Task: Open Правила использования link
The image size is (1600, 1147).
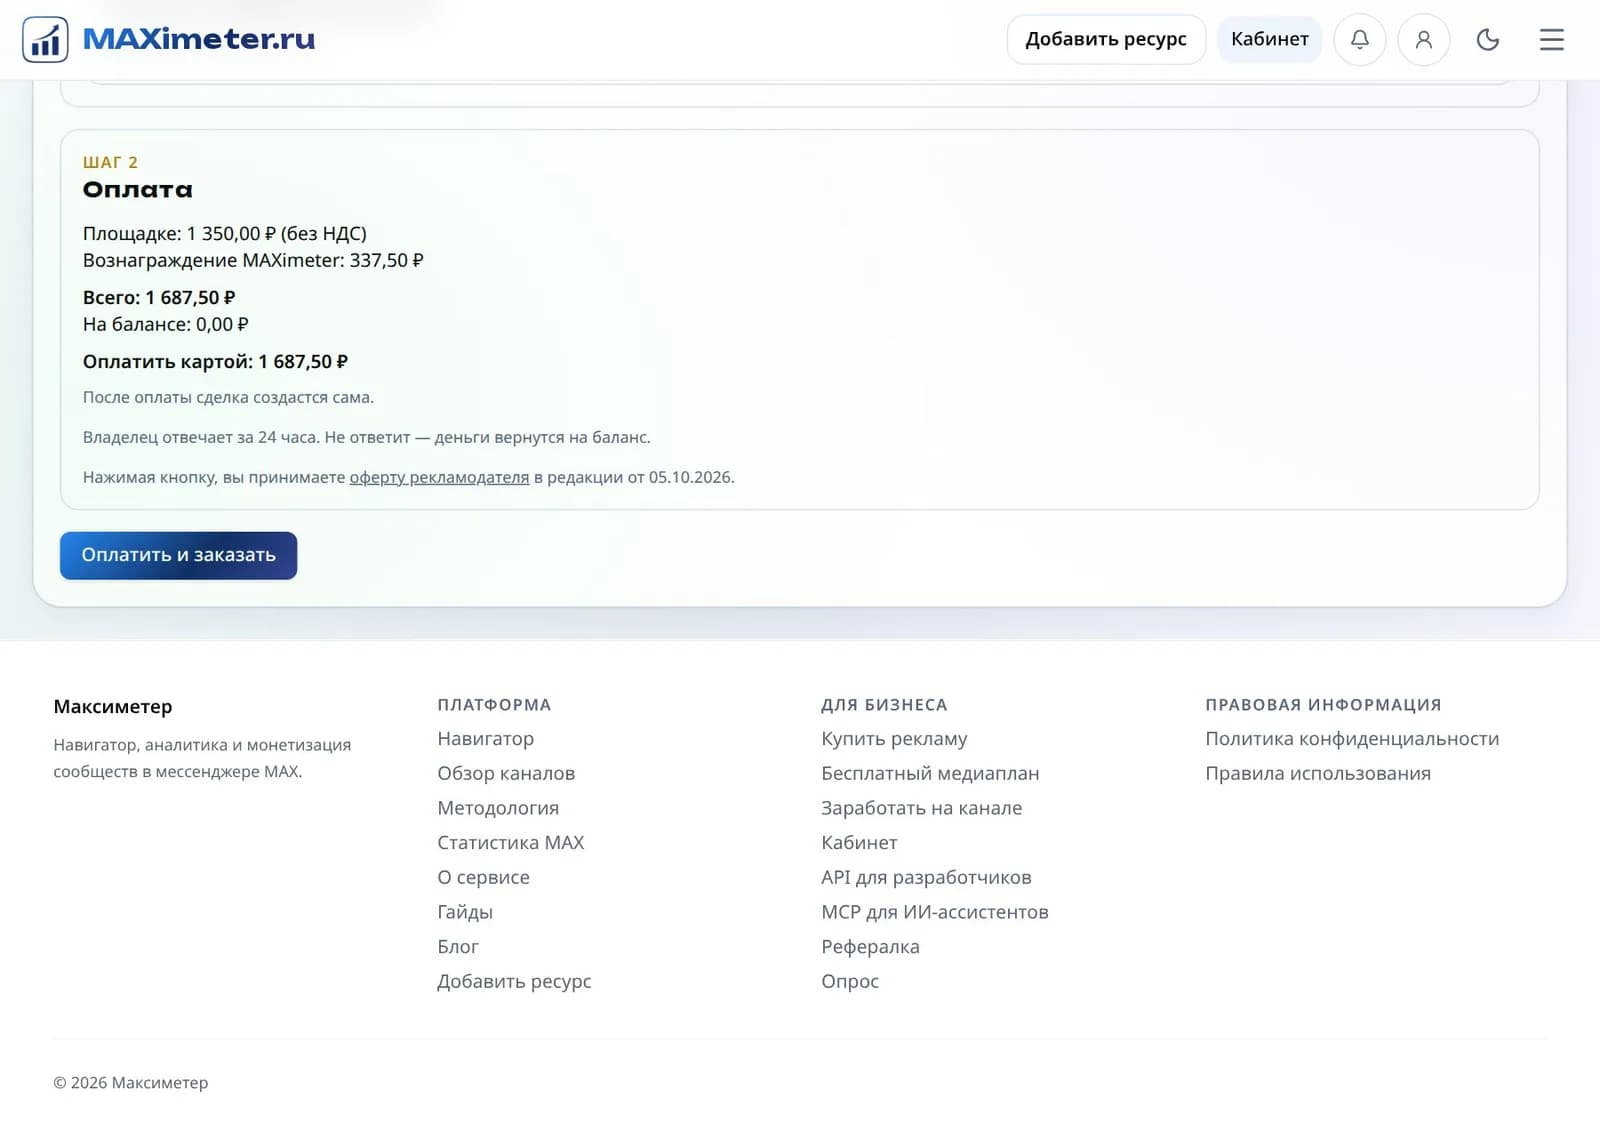Action: point(1318,774)
